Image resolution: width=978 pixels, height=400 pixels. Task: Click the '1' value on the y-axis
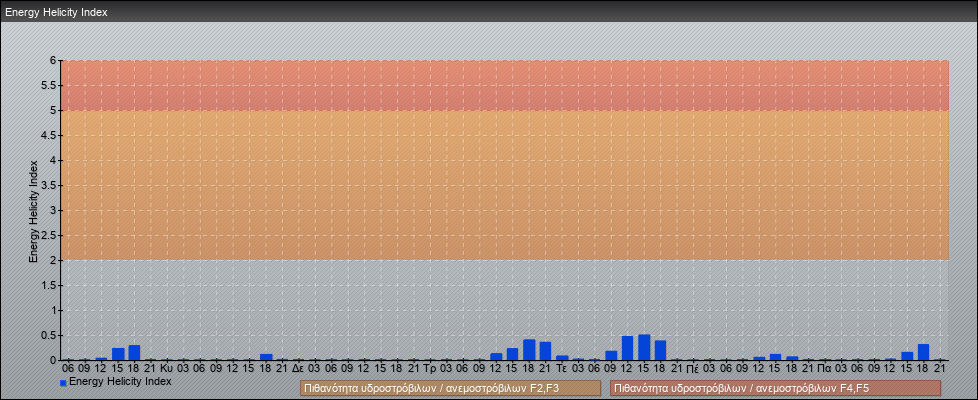(x=54, y=310)
